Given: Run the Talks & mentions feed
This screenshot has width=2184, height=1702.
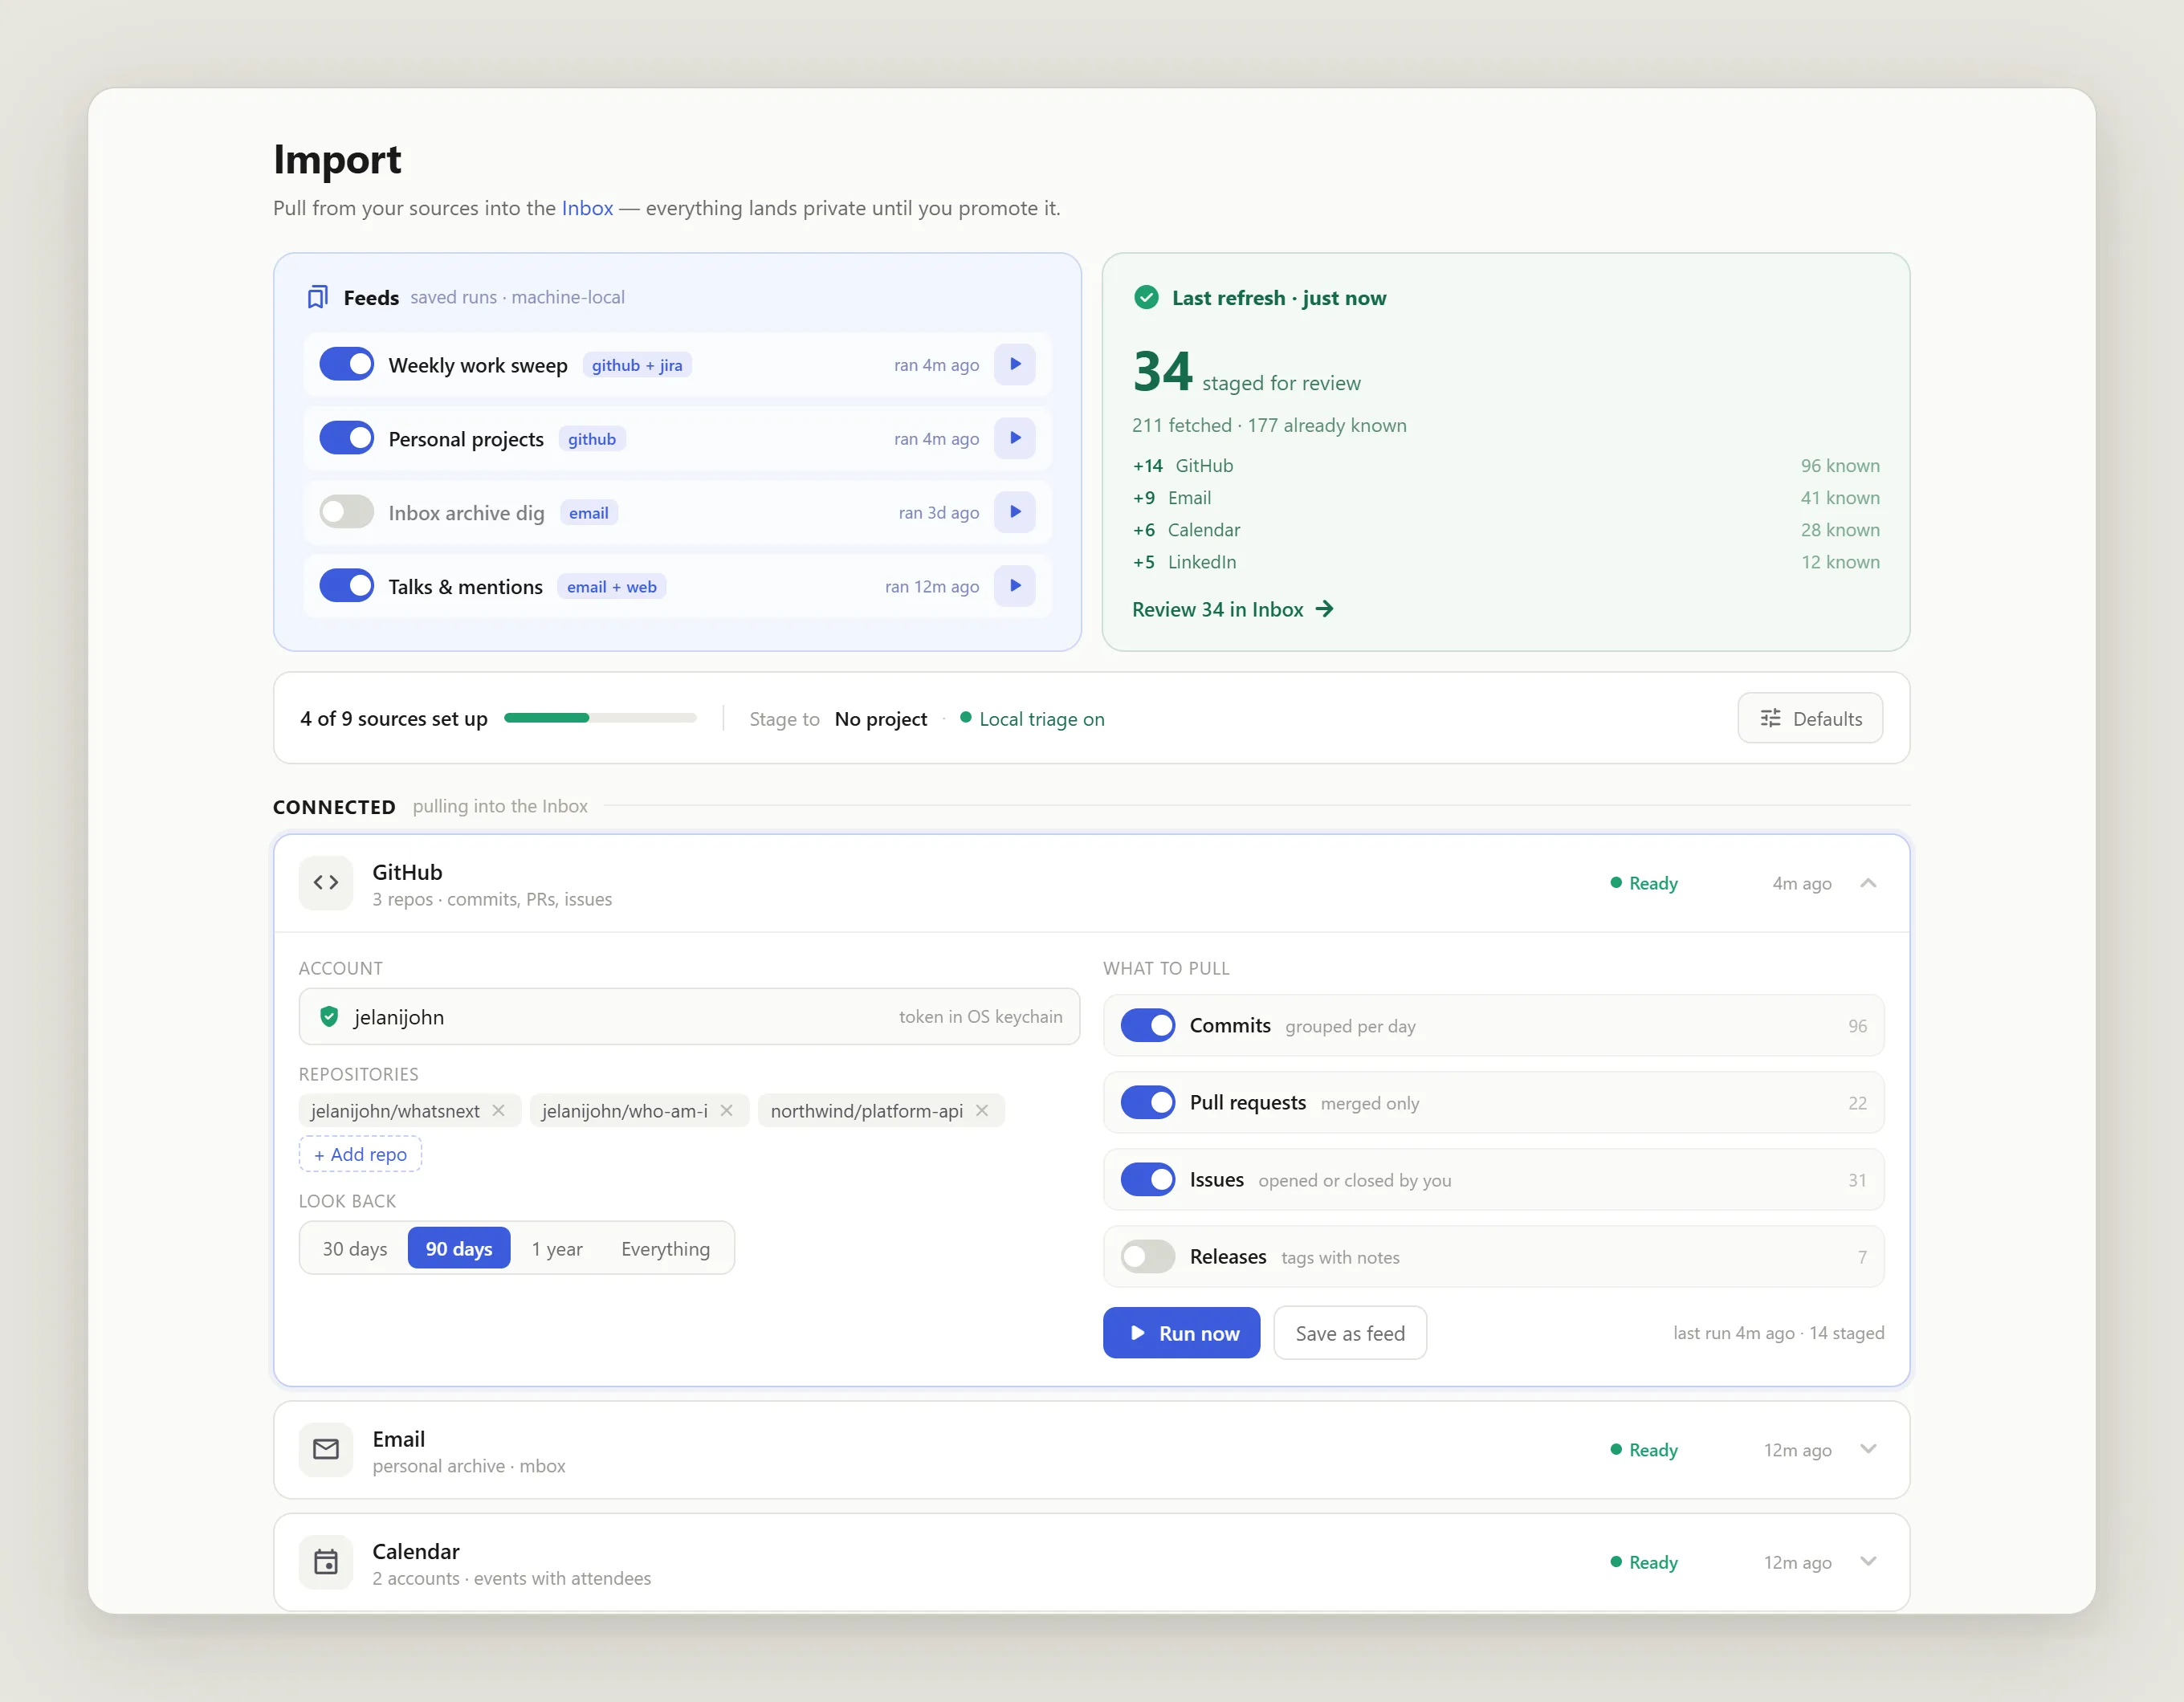Looking at the screenshot, I should 1014,586.
